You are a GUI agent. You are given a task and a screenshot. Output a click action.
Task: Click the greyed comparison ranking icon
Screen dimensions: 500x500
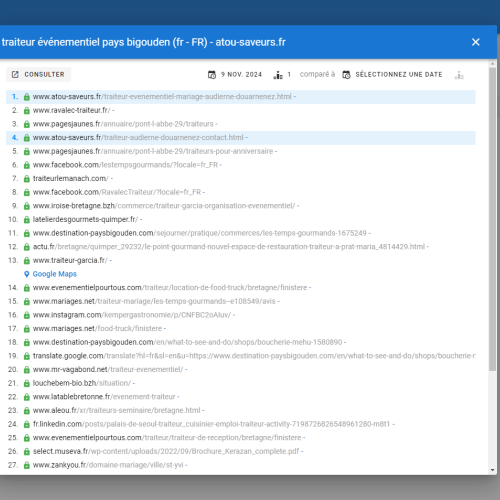[x=459, y=75]
